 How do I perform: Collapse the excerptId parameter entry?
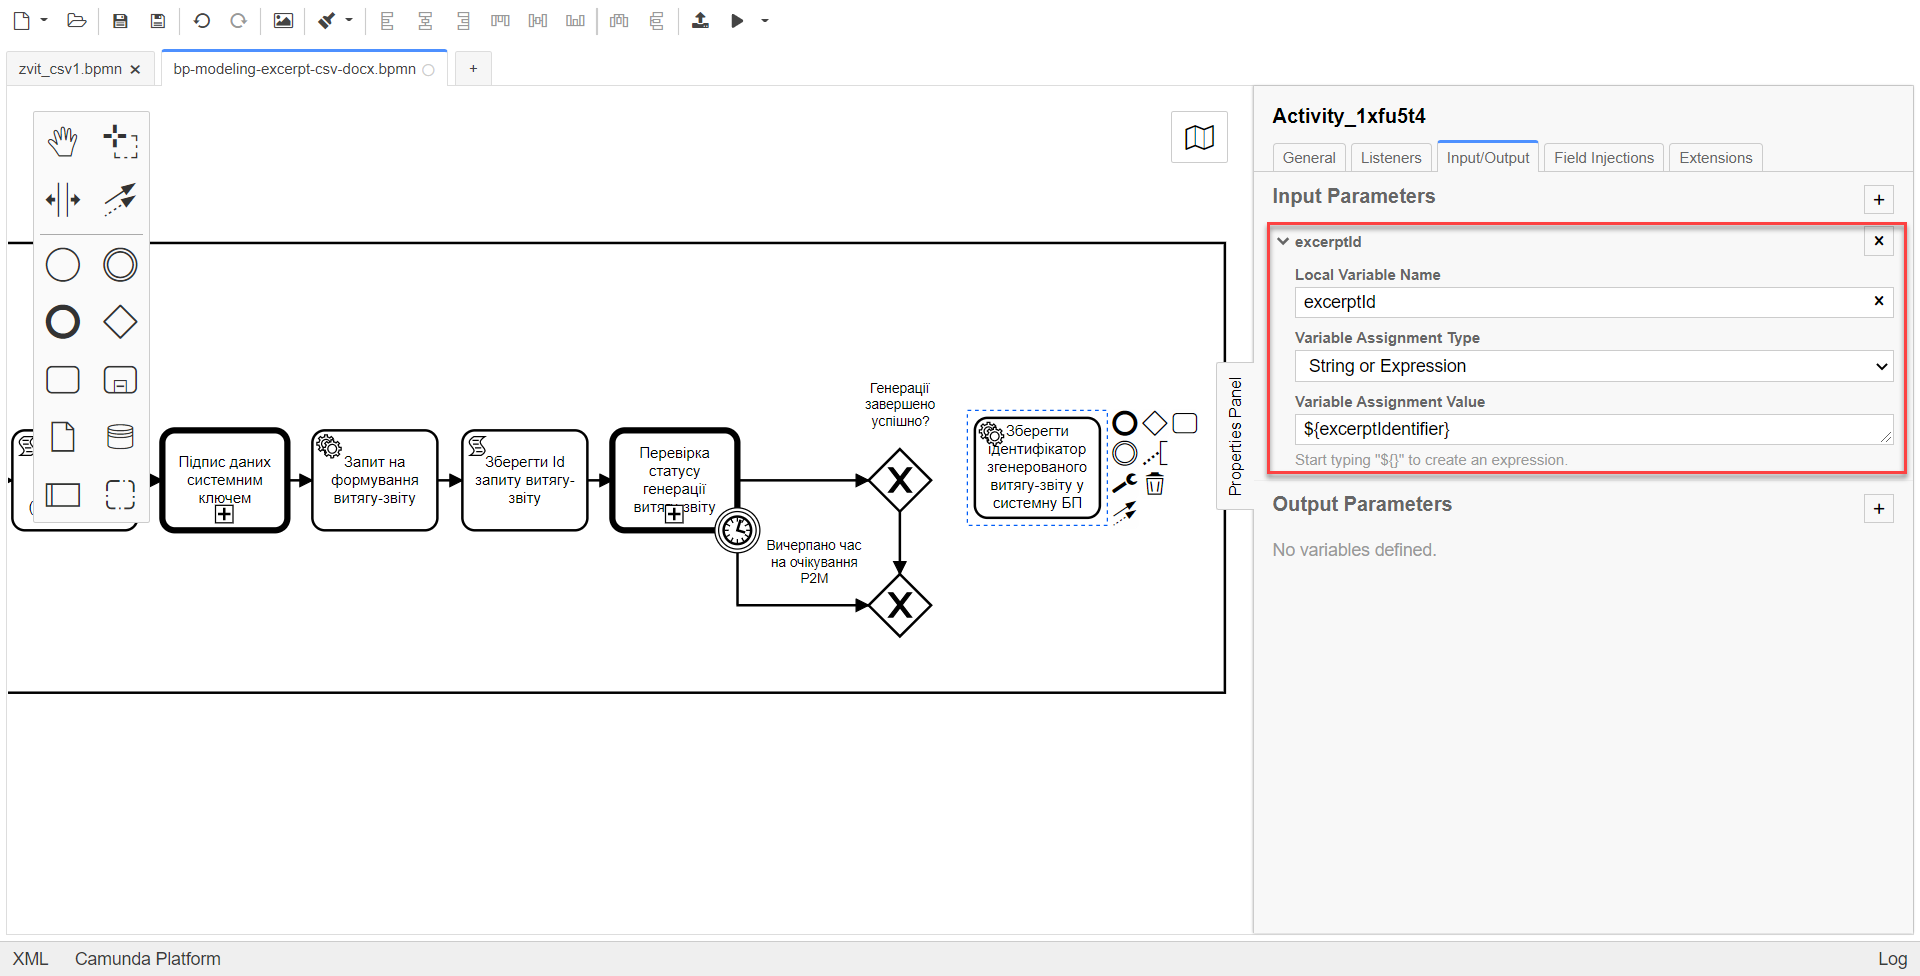[1283, 241]
